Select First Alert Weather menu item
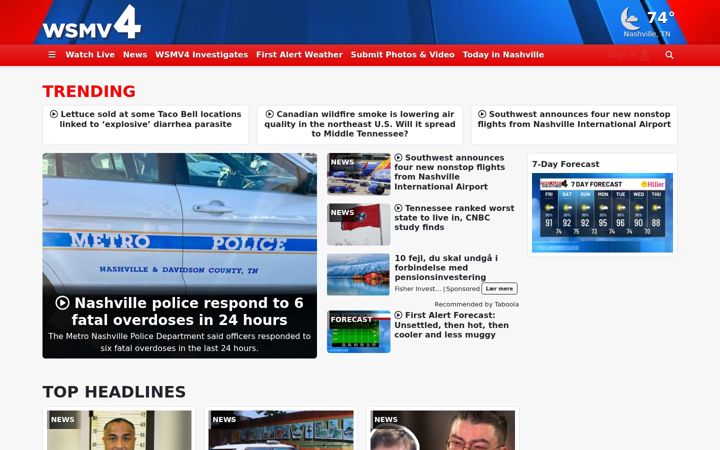Screen dimensions: 720x450 pos(299,55)
